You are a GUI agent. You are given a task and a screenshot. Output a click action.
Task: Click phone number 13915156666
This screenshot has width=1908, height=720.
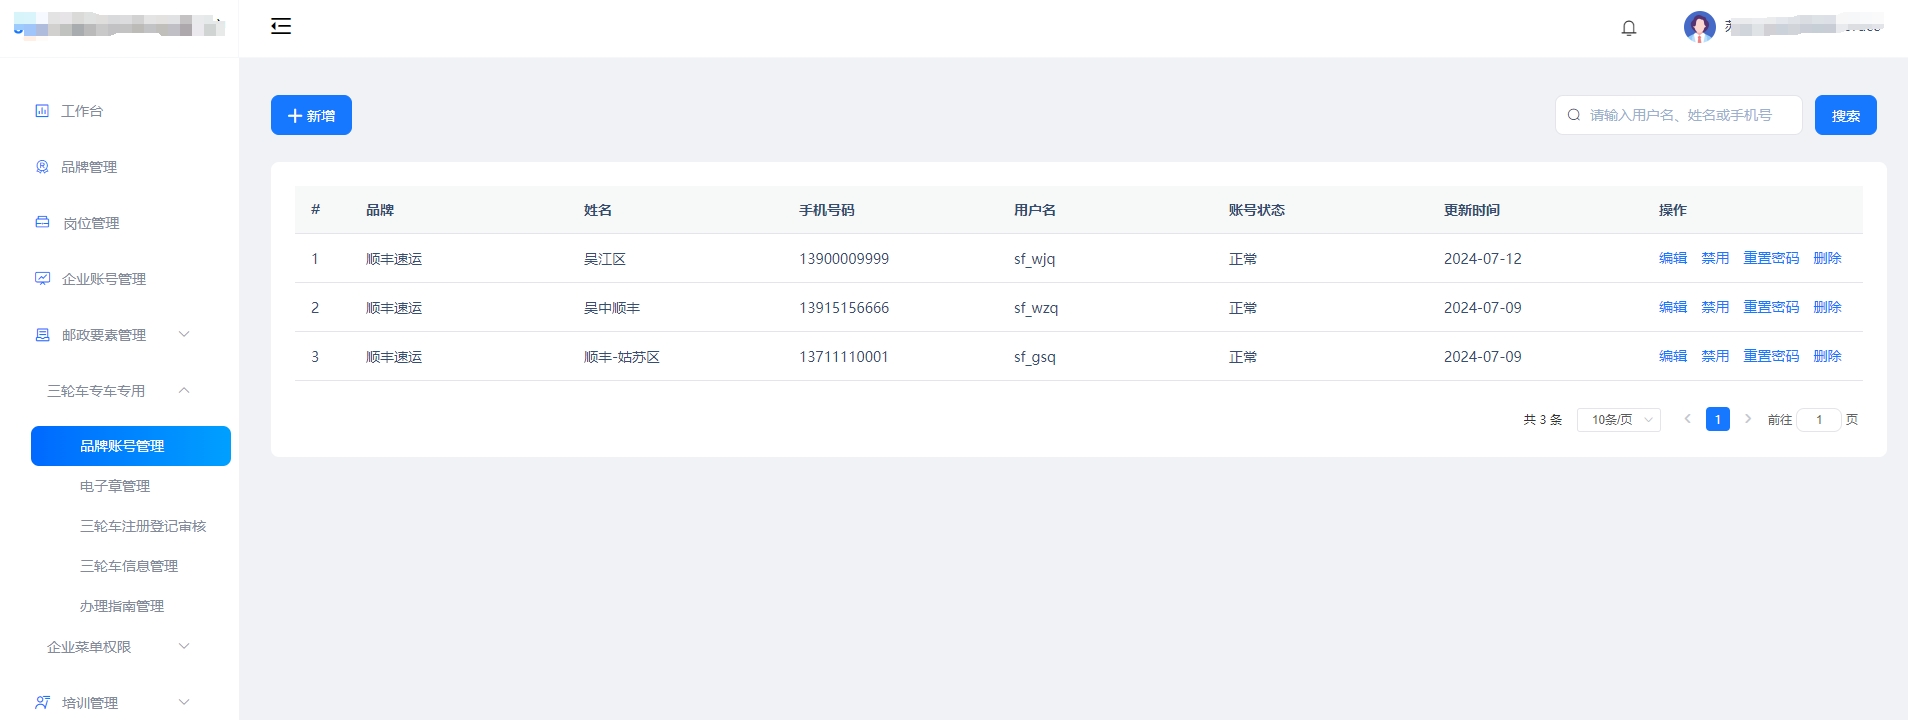click(844, 308)
